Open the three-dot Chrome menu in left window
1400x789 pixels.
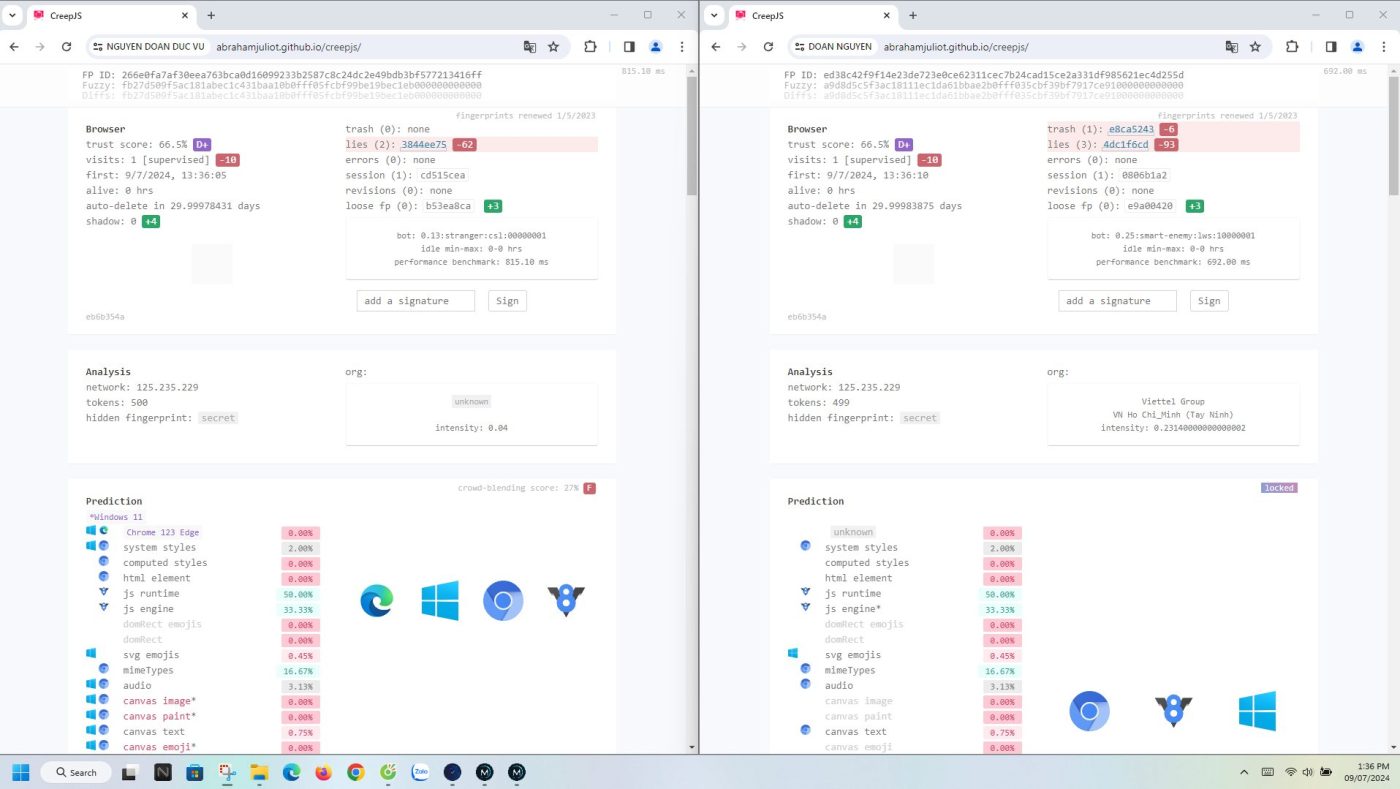tap(682, 47)
